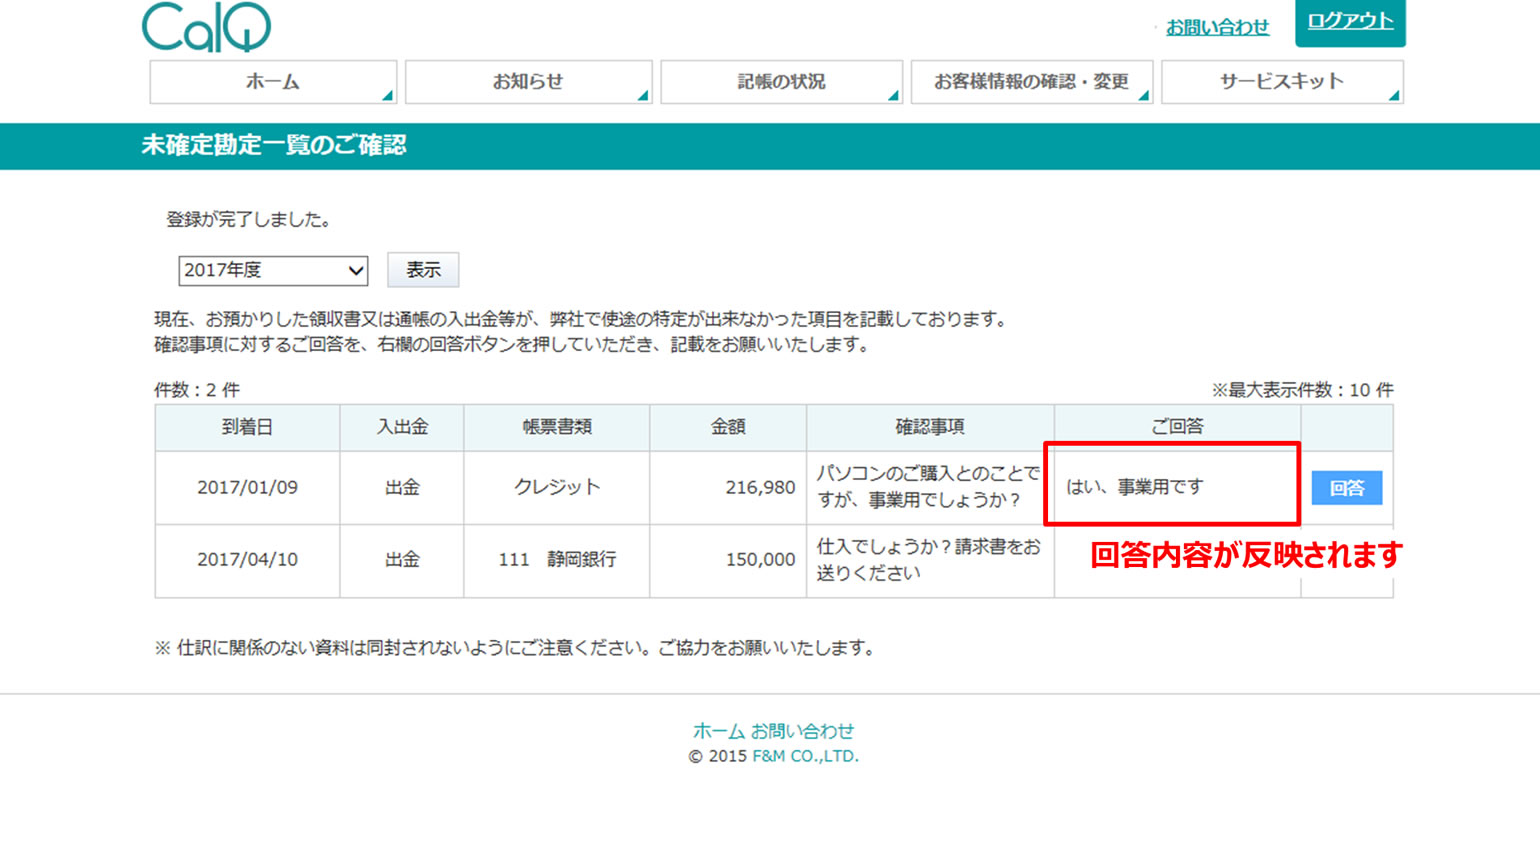The image size is (1540, 844).
Task: Click the ログアウト button
Action: tap(1350, 22)
